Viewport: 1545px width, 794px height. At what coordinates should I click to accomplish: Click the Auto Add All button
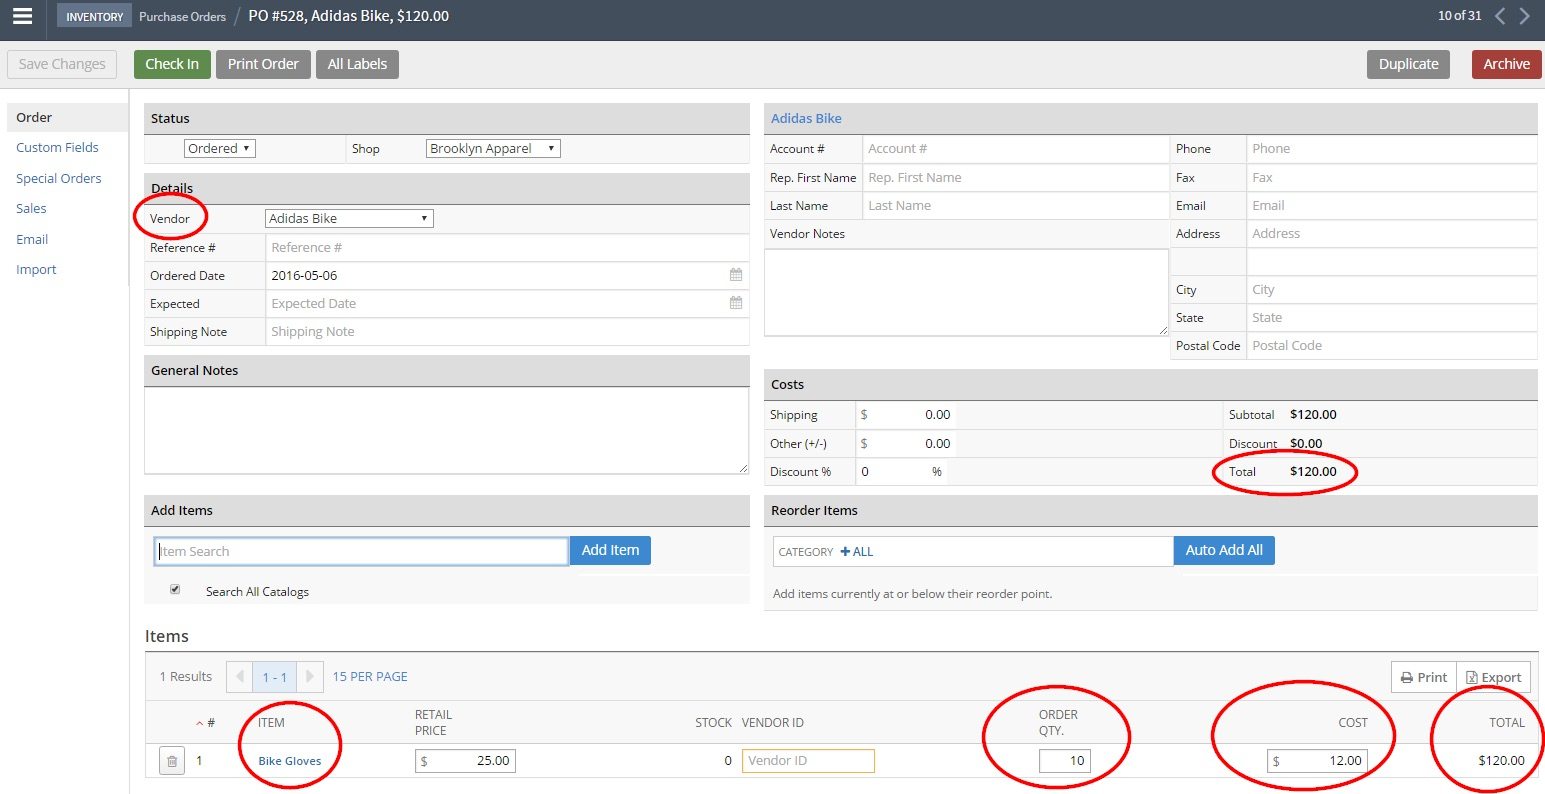(1224, 550)
